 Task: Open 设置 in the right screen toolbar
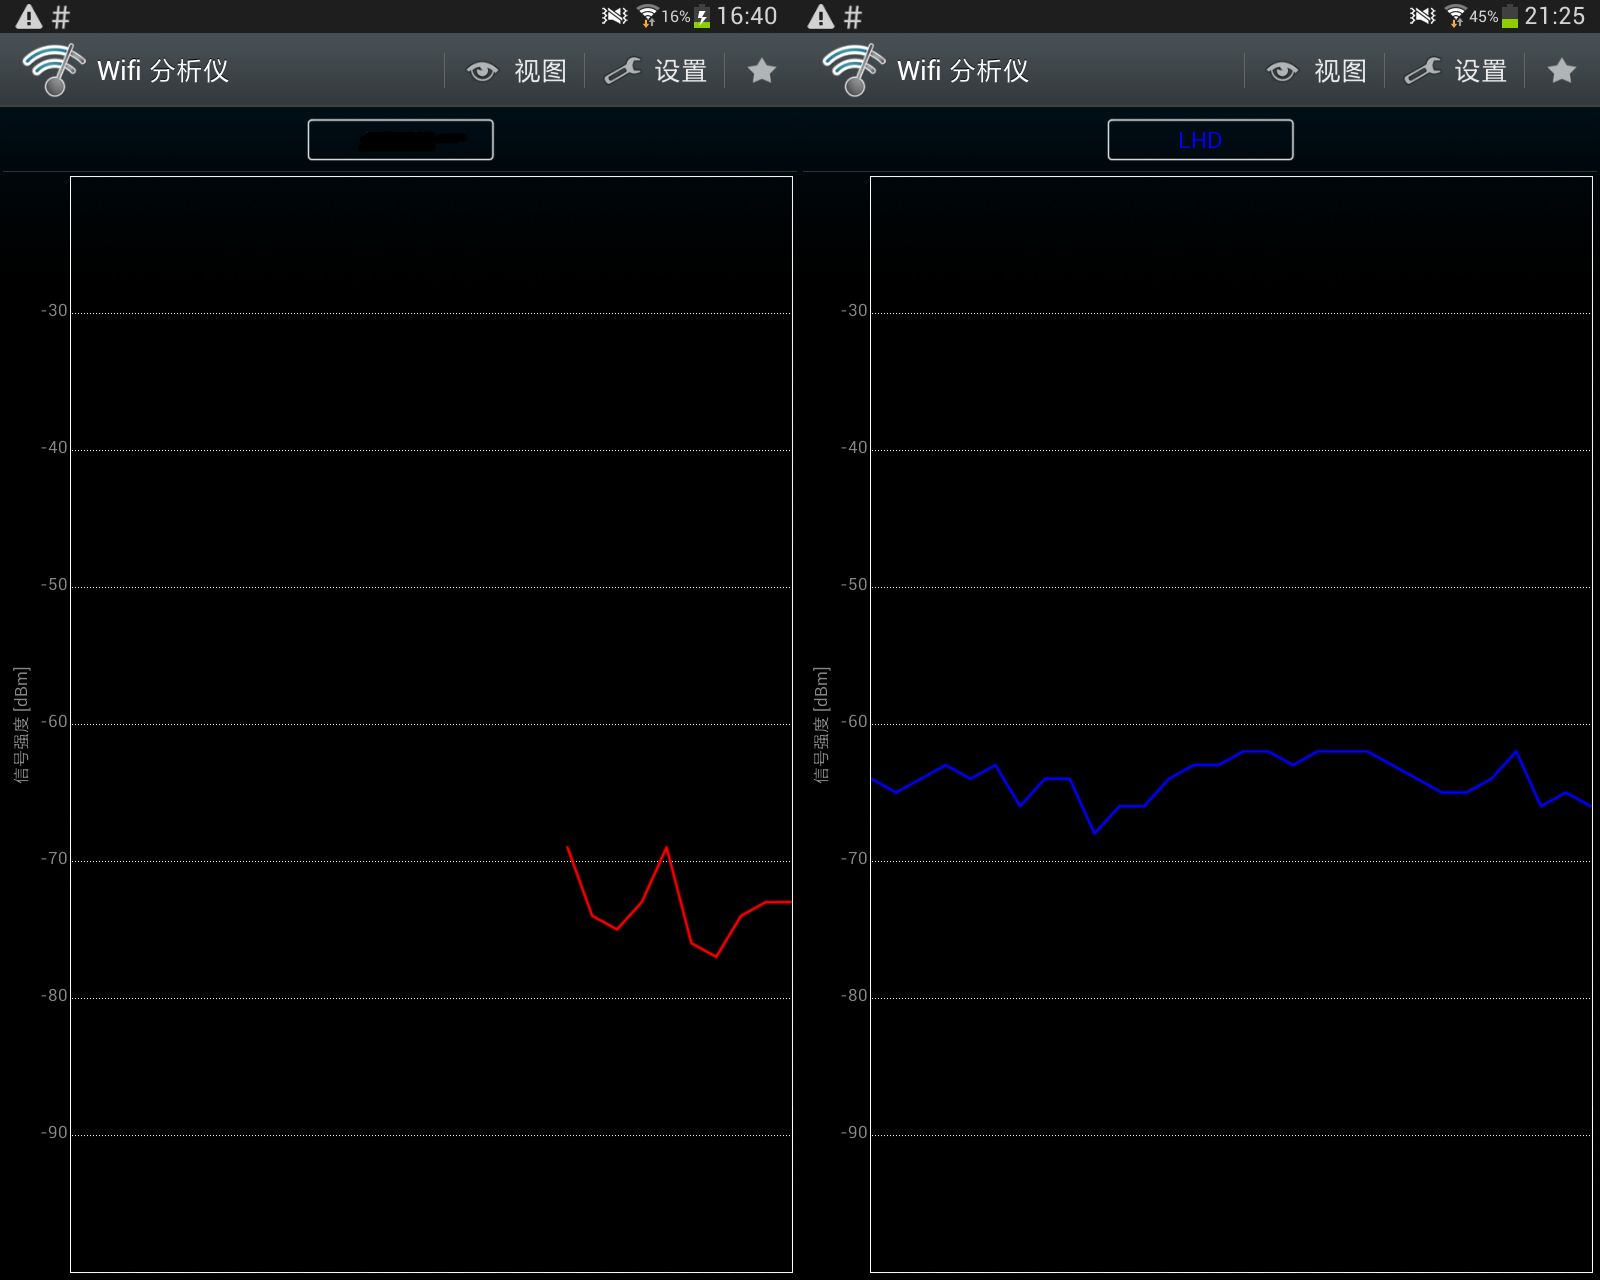click(x=1481, y=71)
